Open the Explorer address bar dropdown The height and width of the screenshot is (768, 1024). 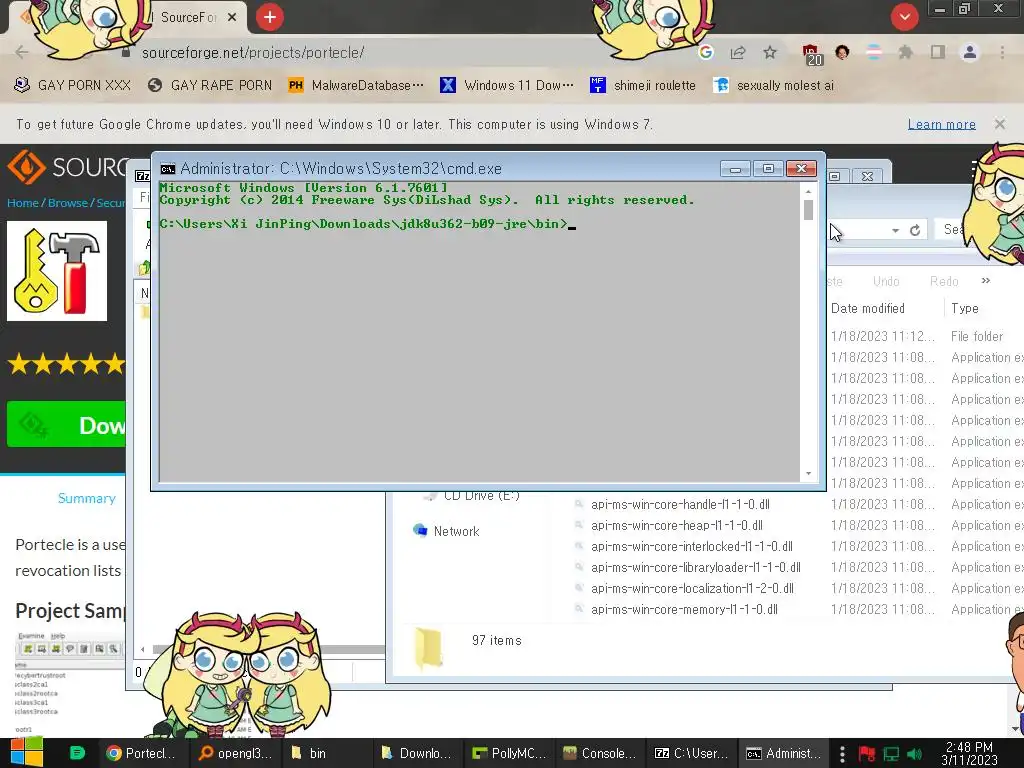[895, 230]
